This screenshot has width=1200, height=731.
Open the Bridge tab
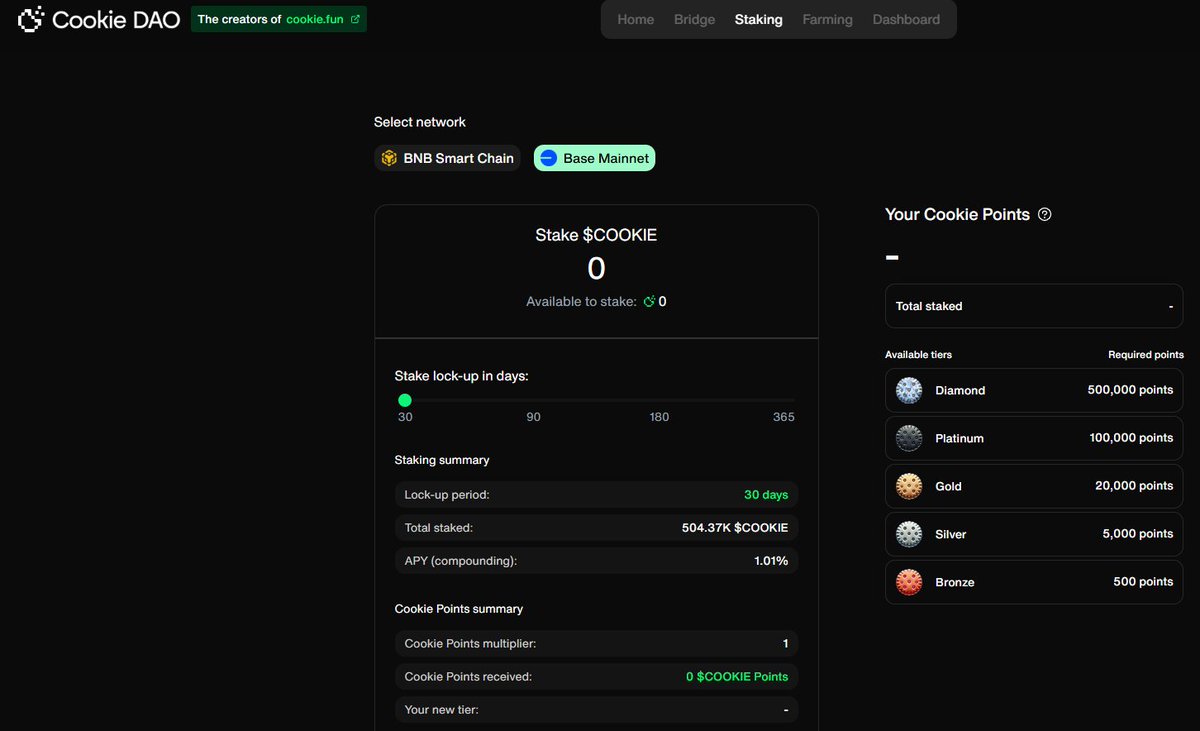(x=695, y=19)
